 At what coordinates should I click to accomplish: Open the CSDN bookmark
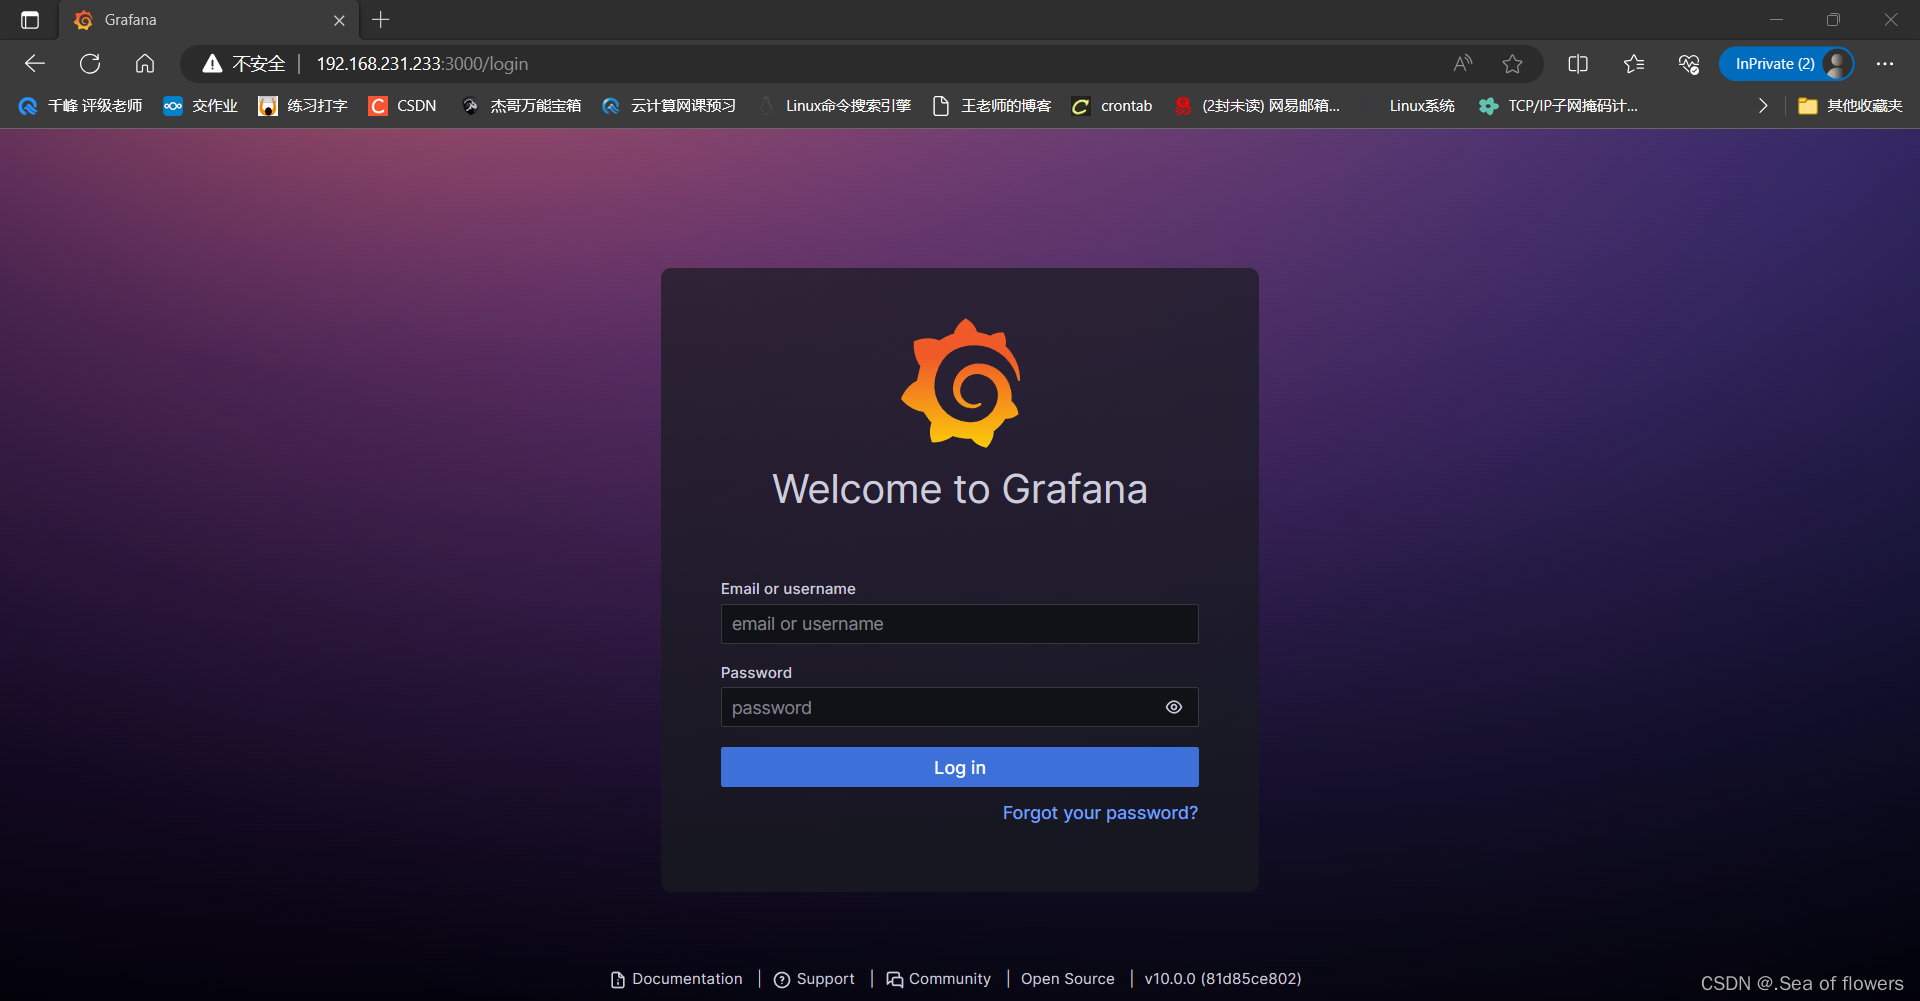403,106
